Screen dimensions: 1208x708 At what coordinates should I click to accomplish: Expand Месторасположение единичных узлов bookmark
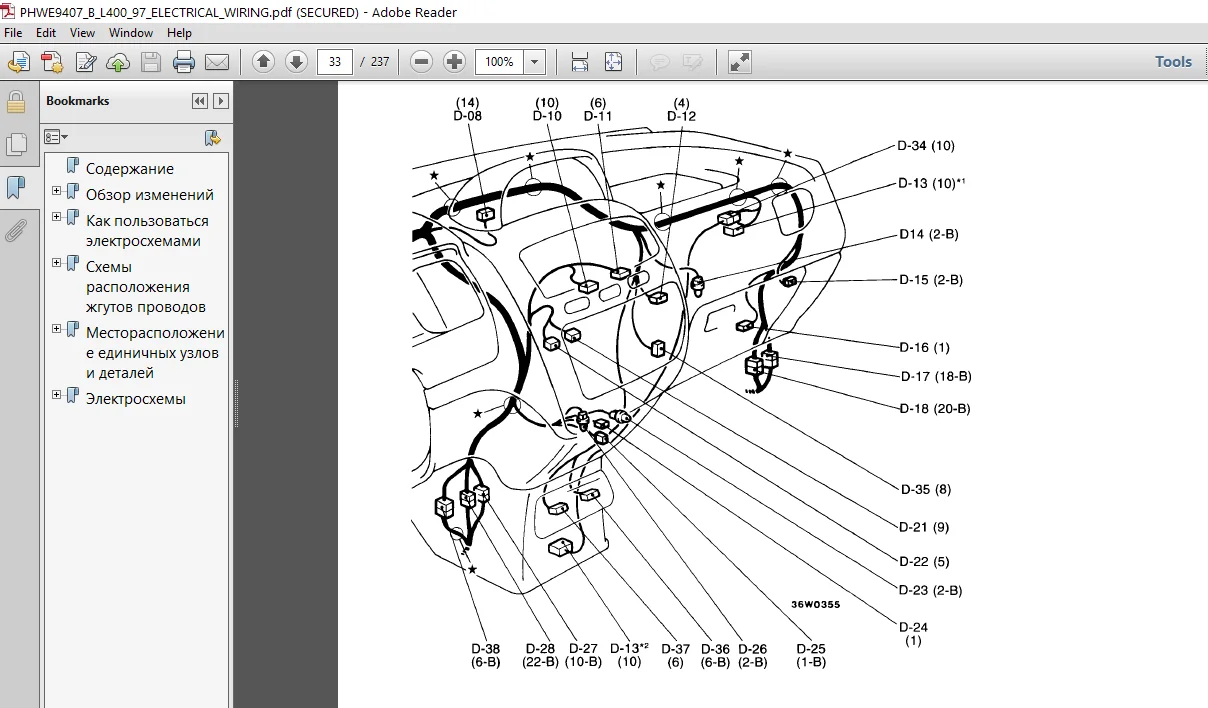coord(56,329)
